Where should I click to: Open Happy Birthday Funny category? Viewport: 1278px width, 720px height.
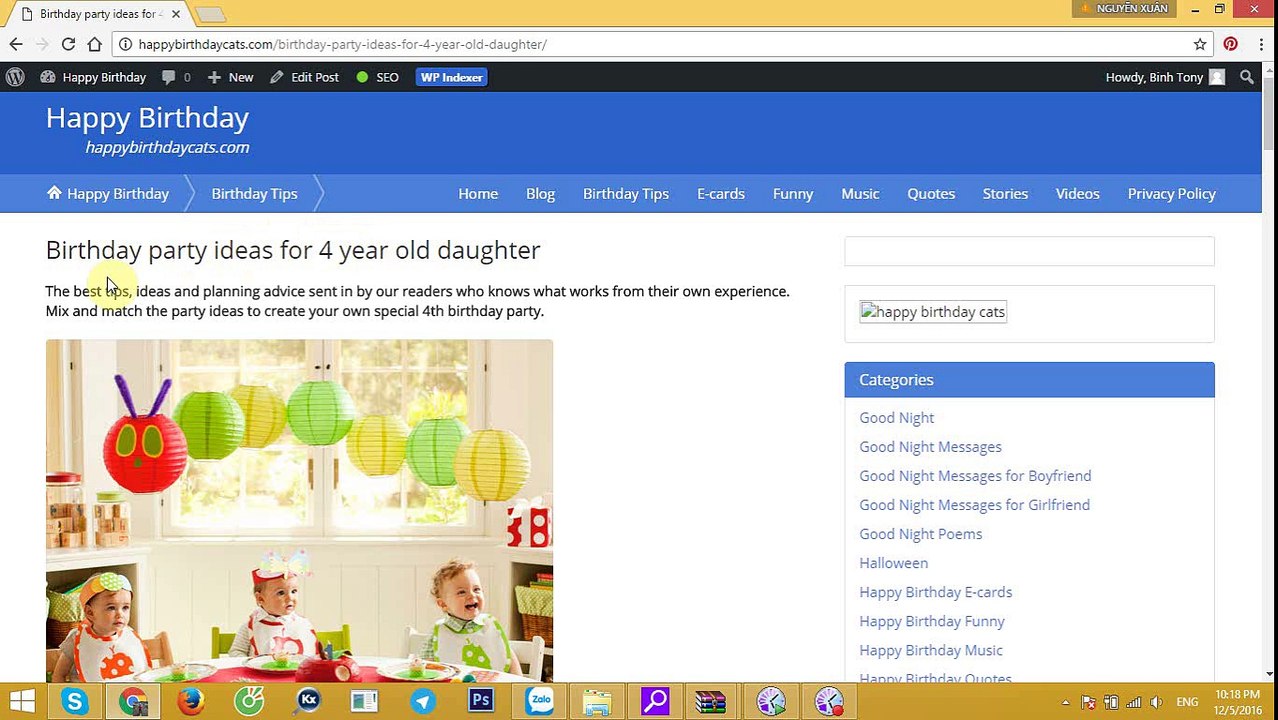click(x=931, y=620)
